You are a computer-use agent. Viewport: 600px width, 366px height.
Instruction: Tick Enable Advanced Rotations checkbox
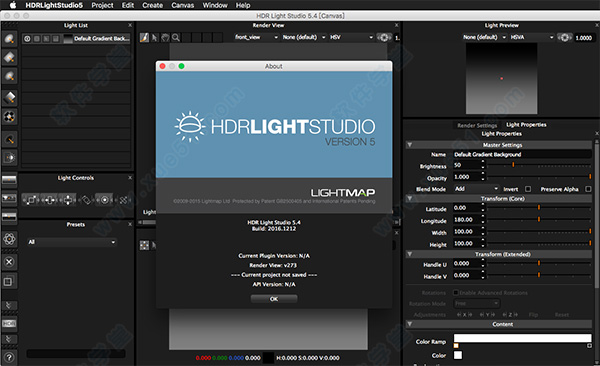[x=456, y=293]
